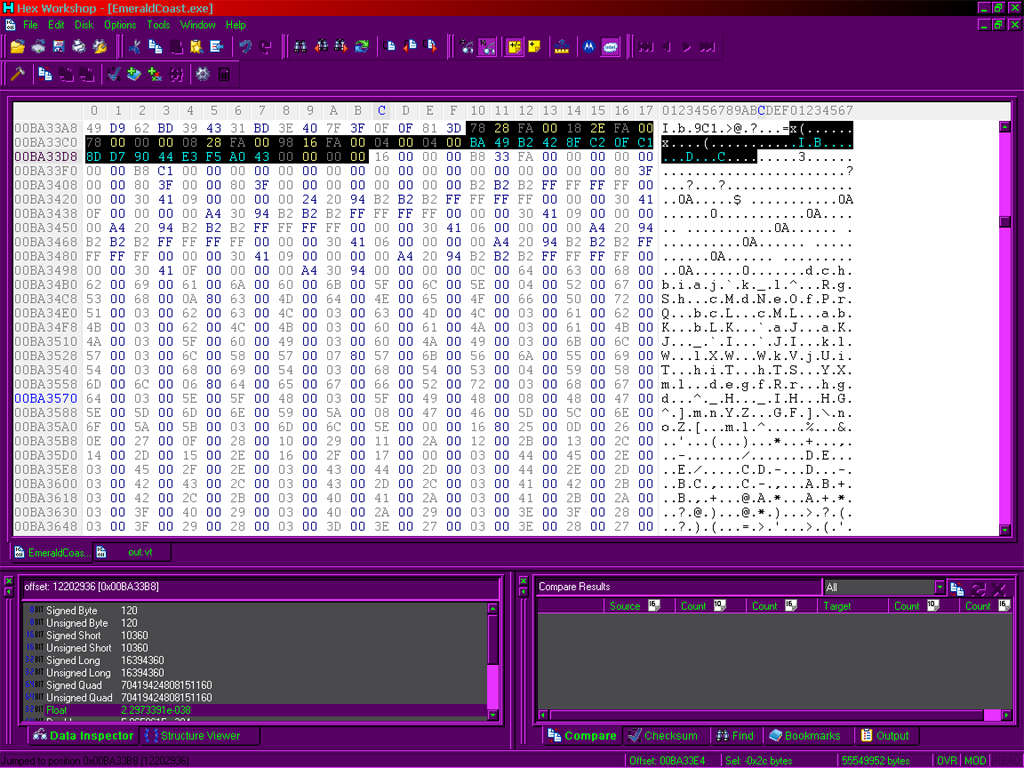The width and height of the screenshot is (1024, 768).
Task: Open the Disk menu
Action: pos(84,25)
